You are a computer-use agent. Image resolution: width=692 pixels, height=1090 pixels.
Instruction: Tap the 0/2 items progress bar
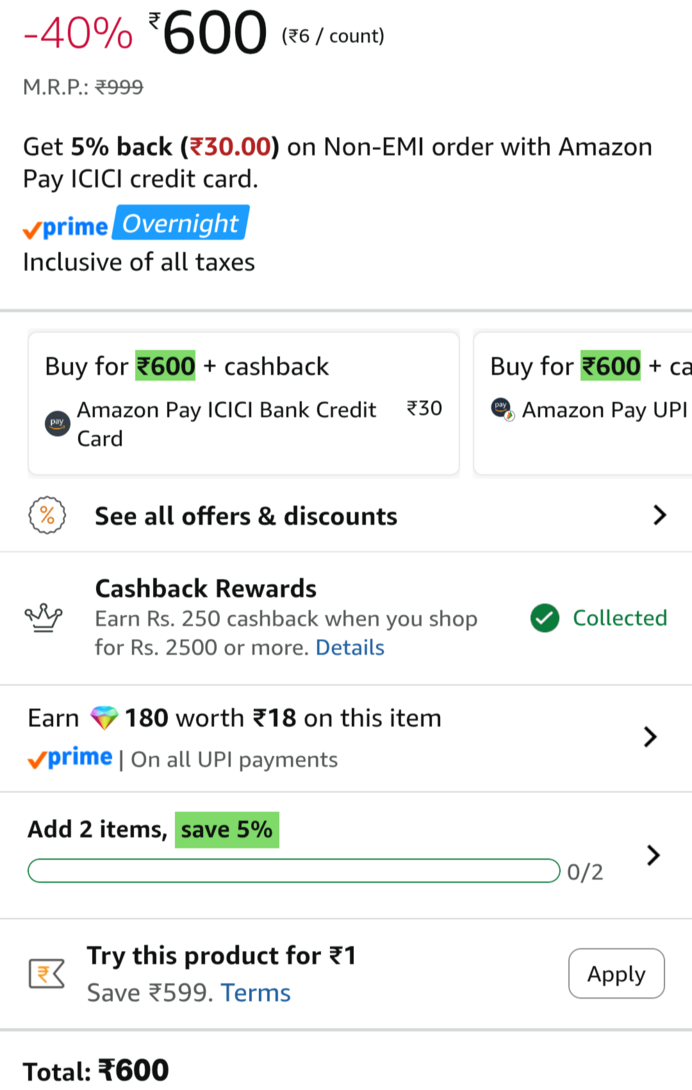point(293,871)
